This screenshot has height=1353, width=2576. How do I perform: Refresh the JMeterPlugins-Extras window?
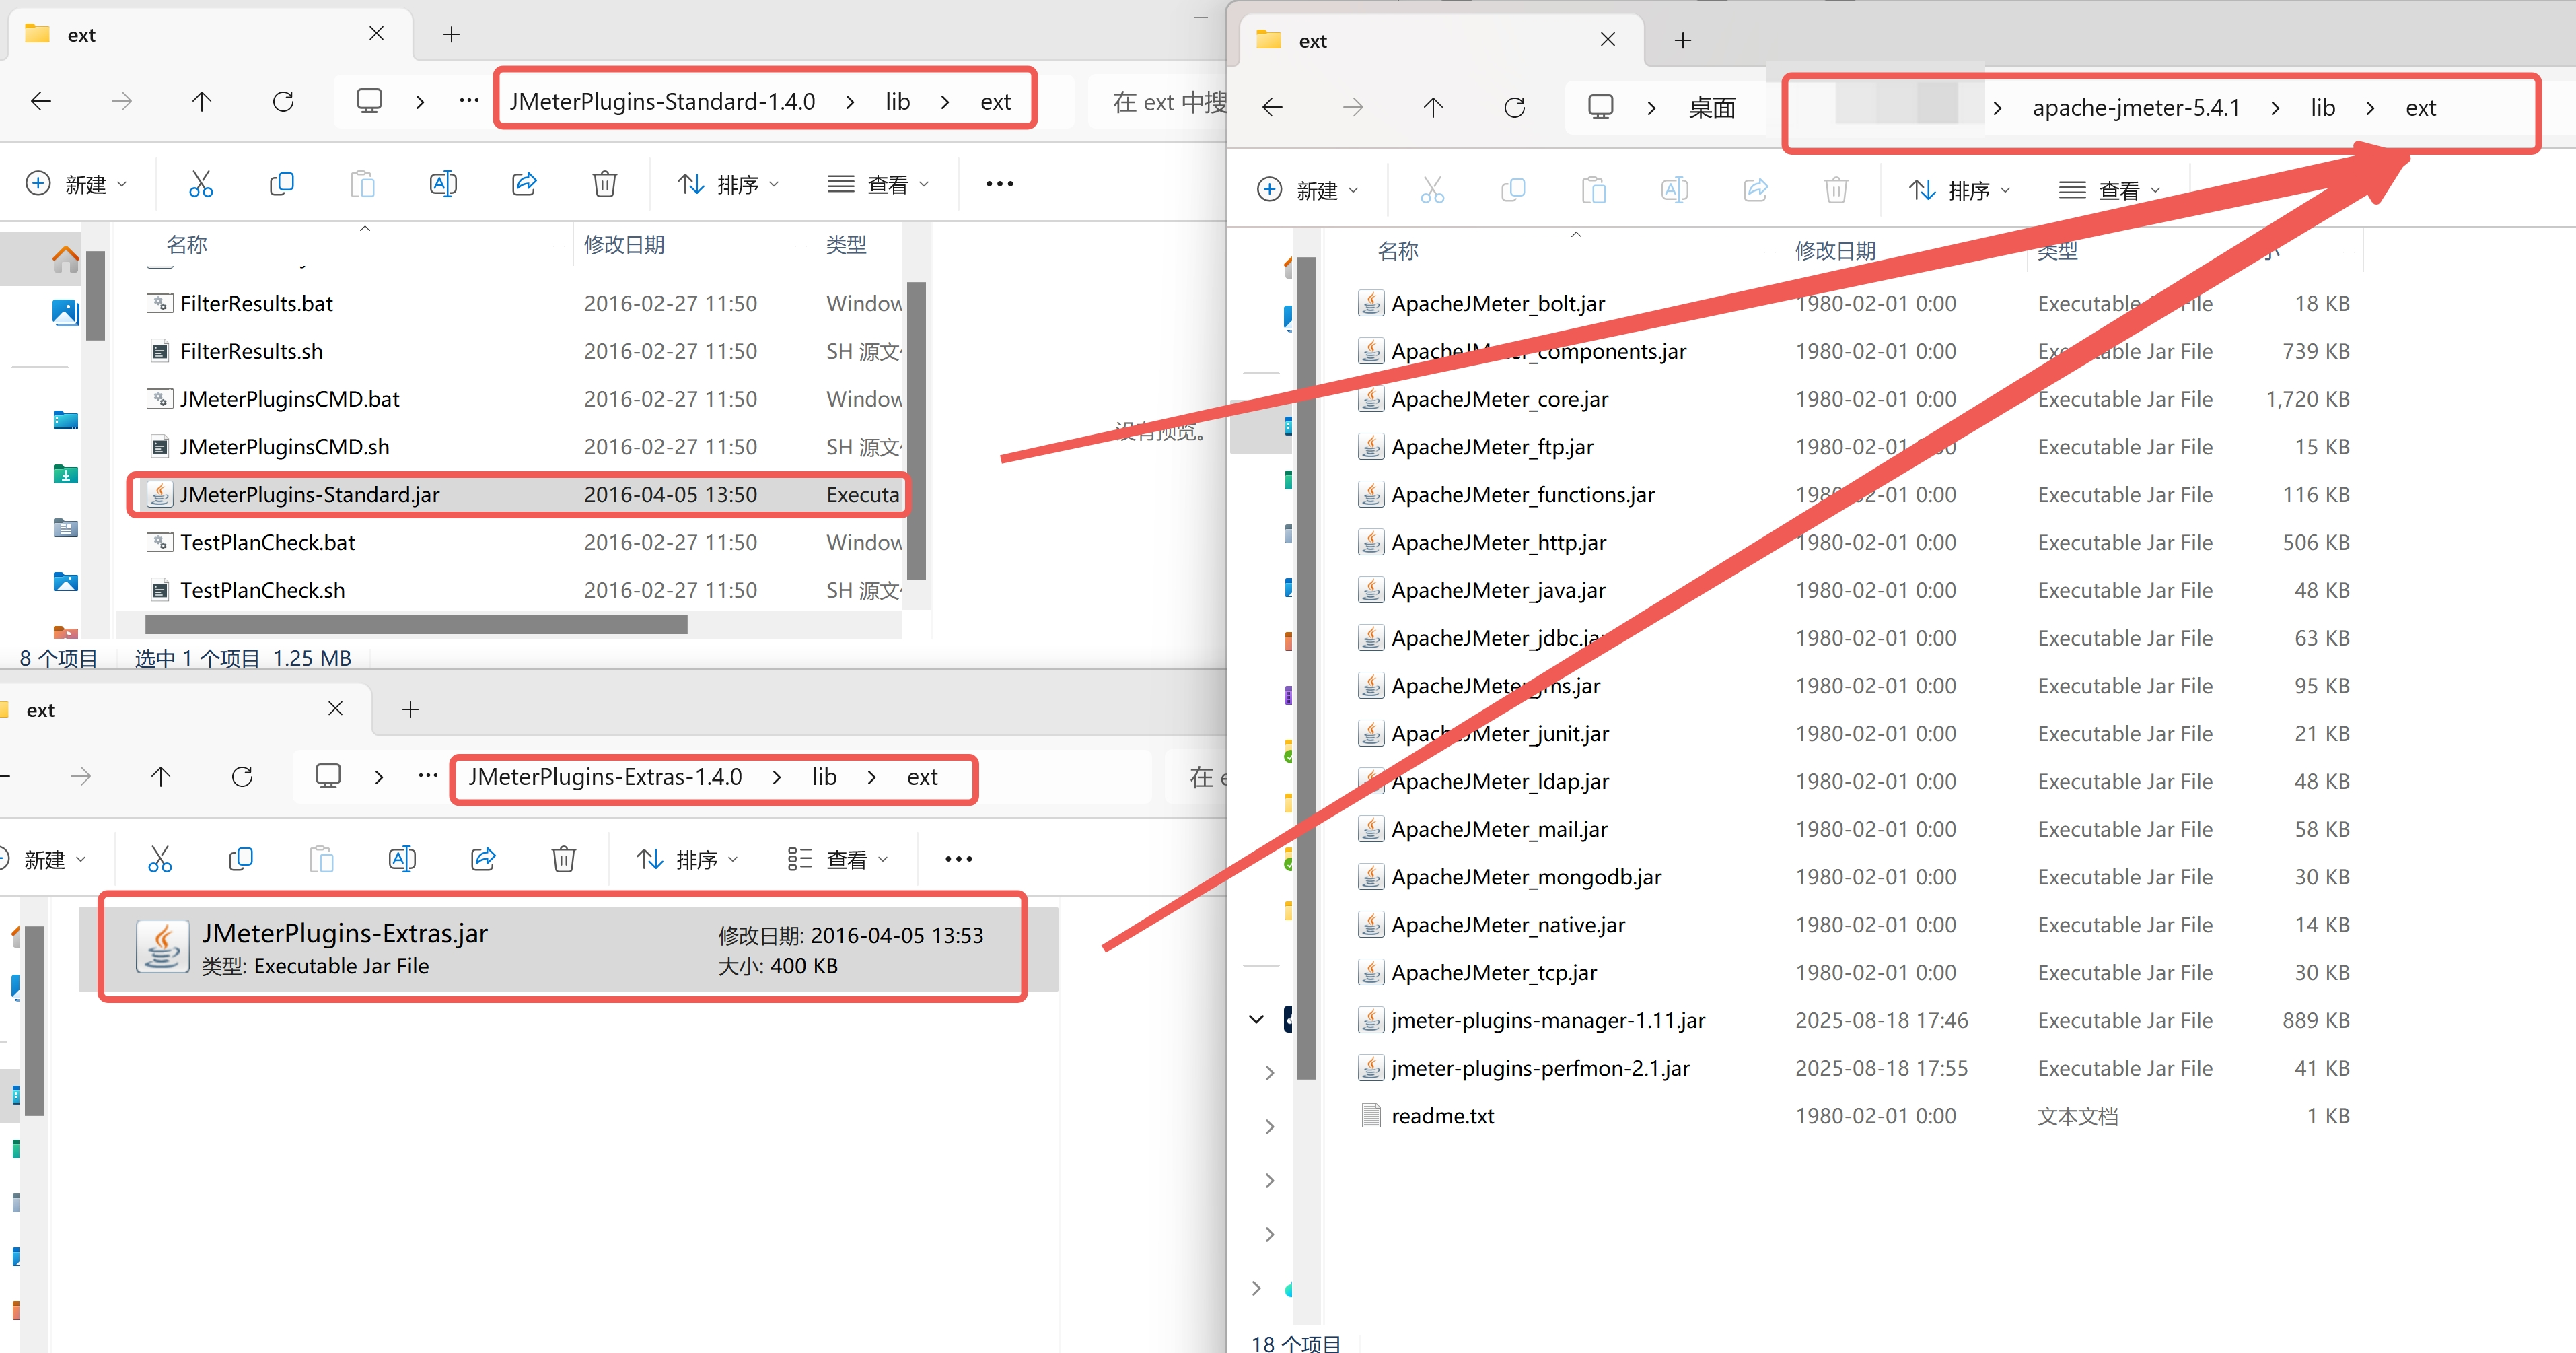(242, 777)
